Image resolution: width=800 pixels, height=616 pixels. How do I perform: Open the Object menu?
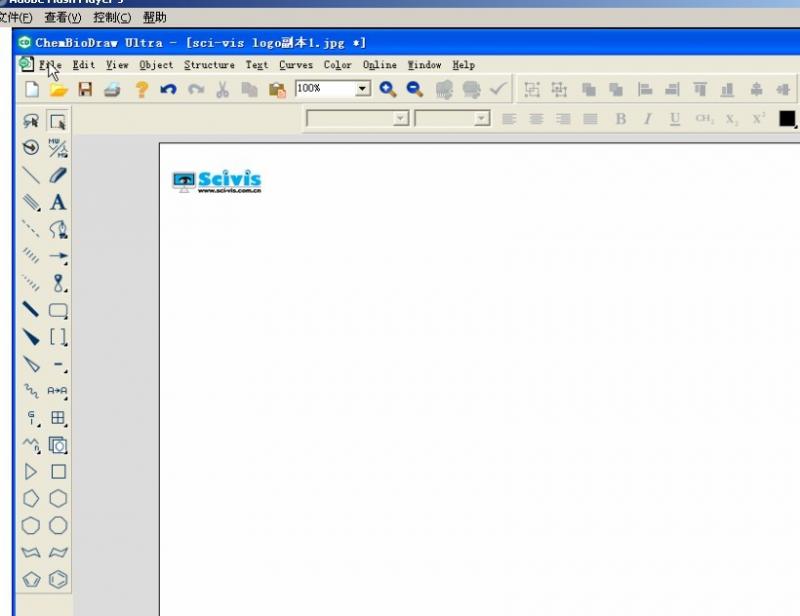[156, 65]
